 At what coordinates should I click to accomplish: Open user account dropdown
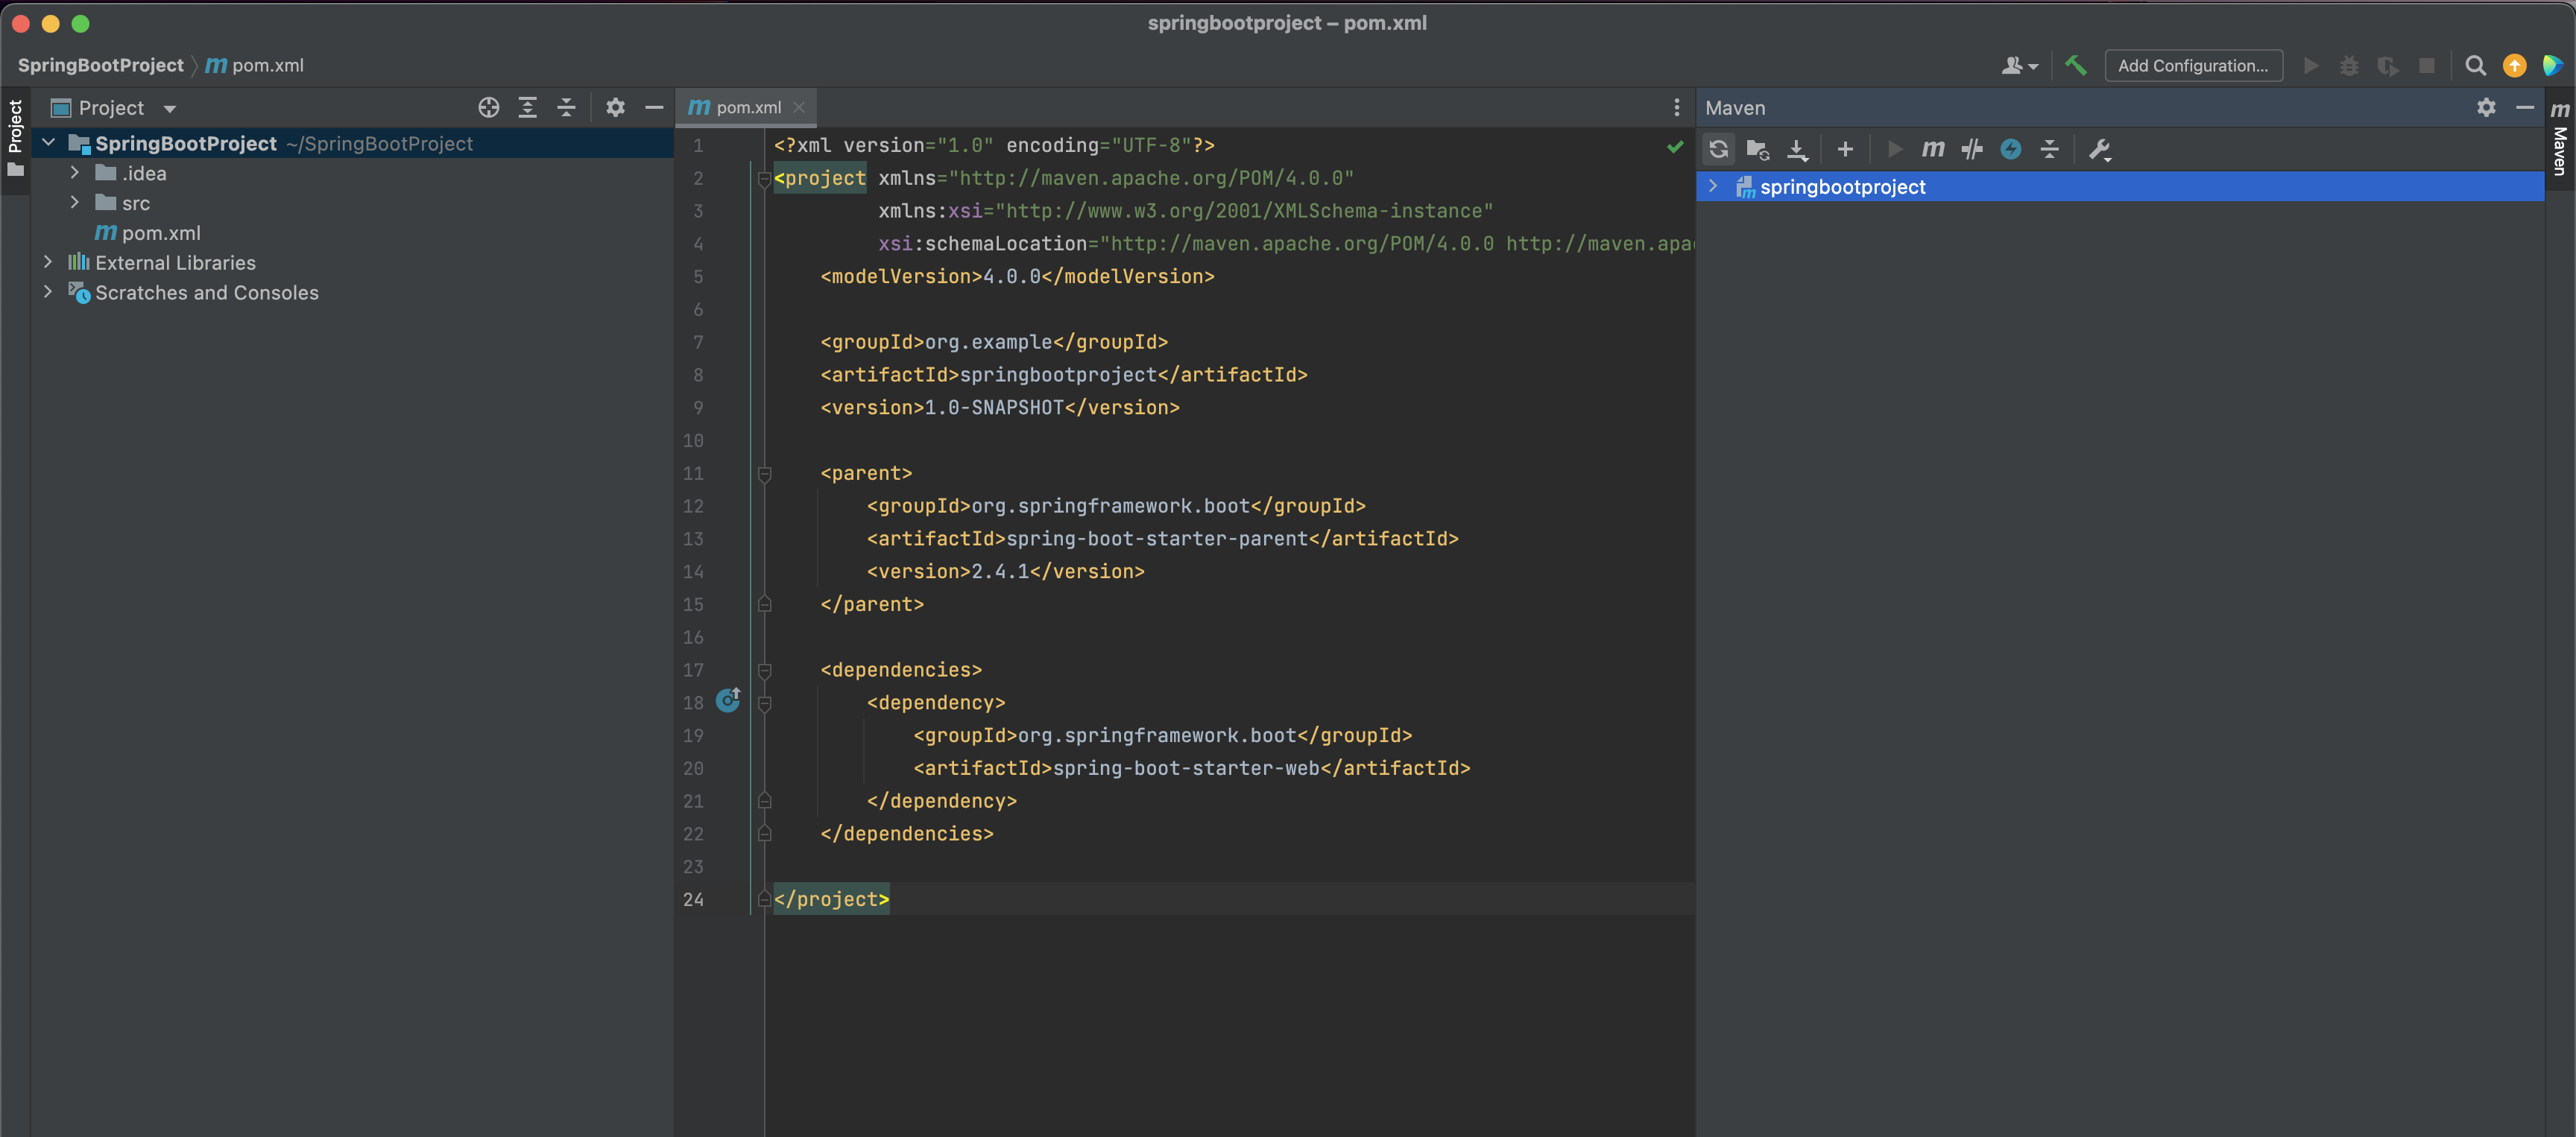[2019, 65]
